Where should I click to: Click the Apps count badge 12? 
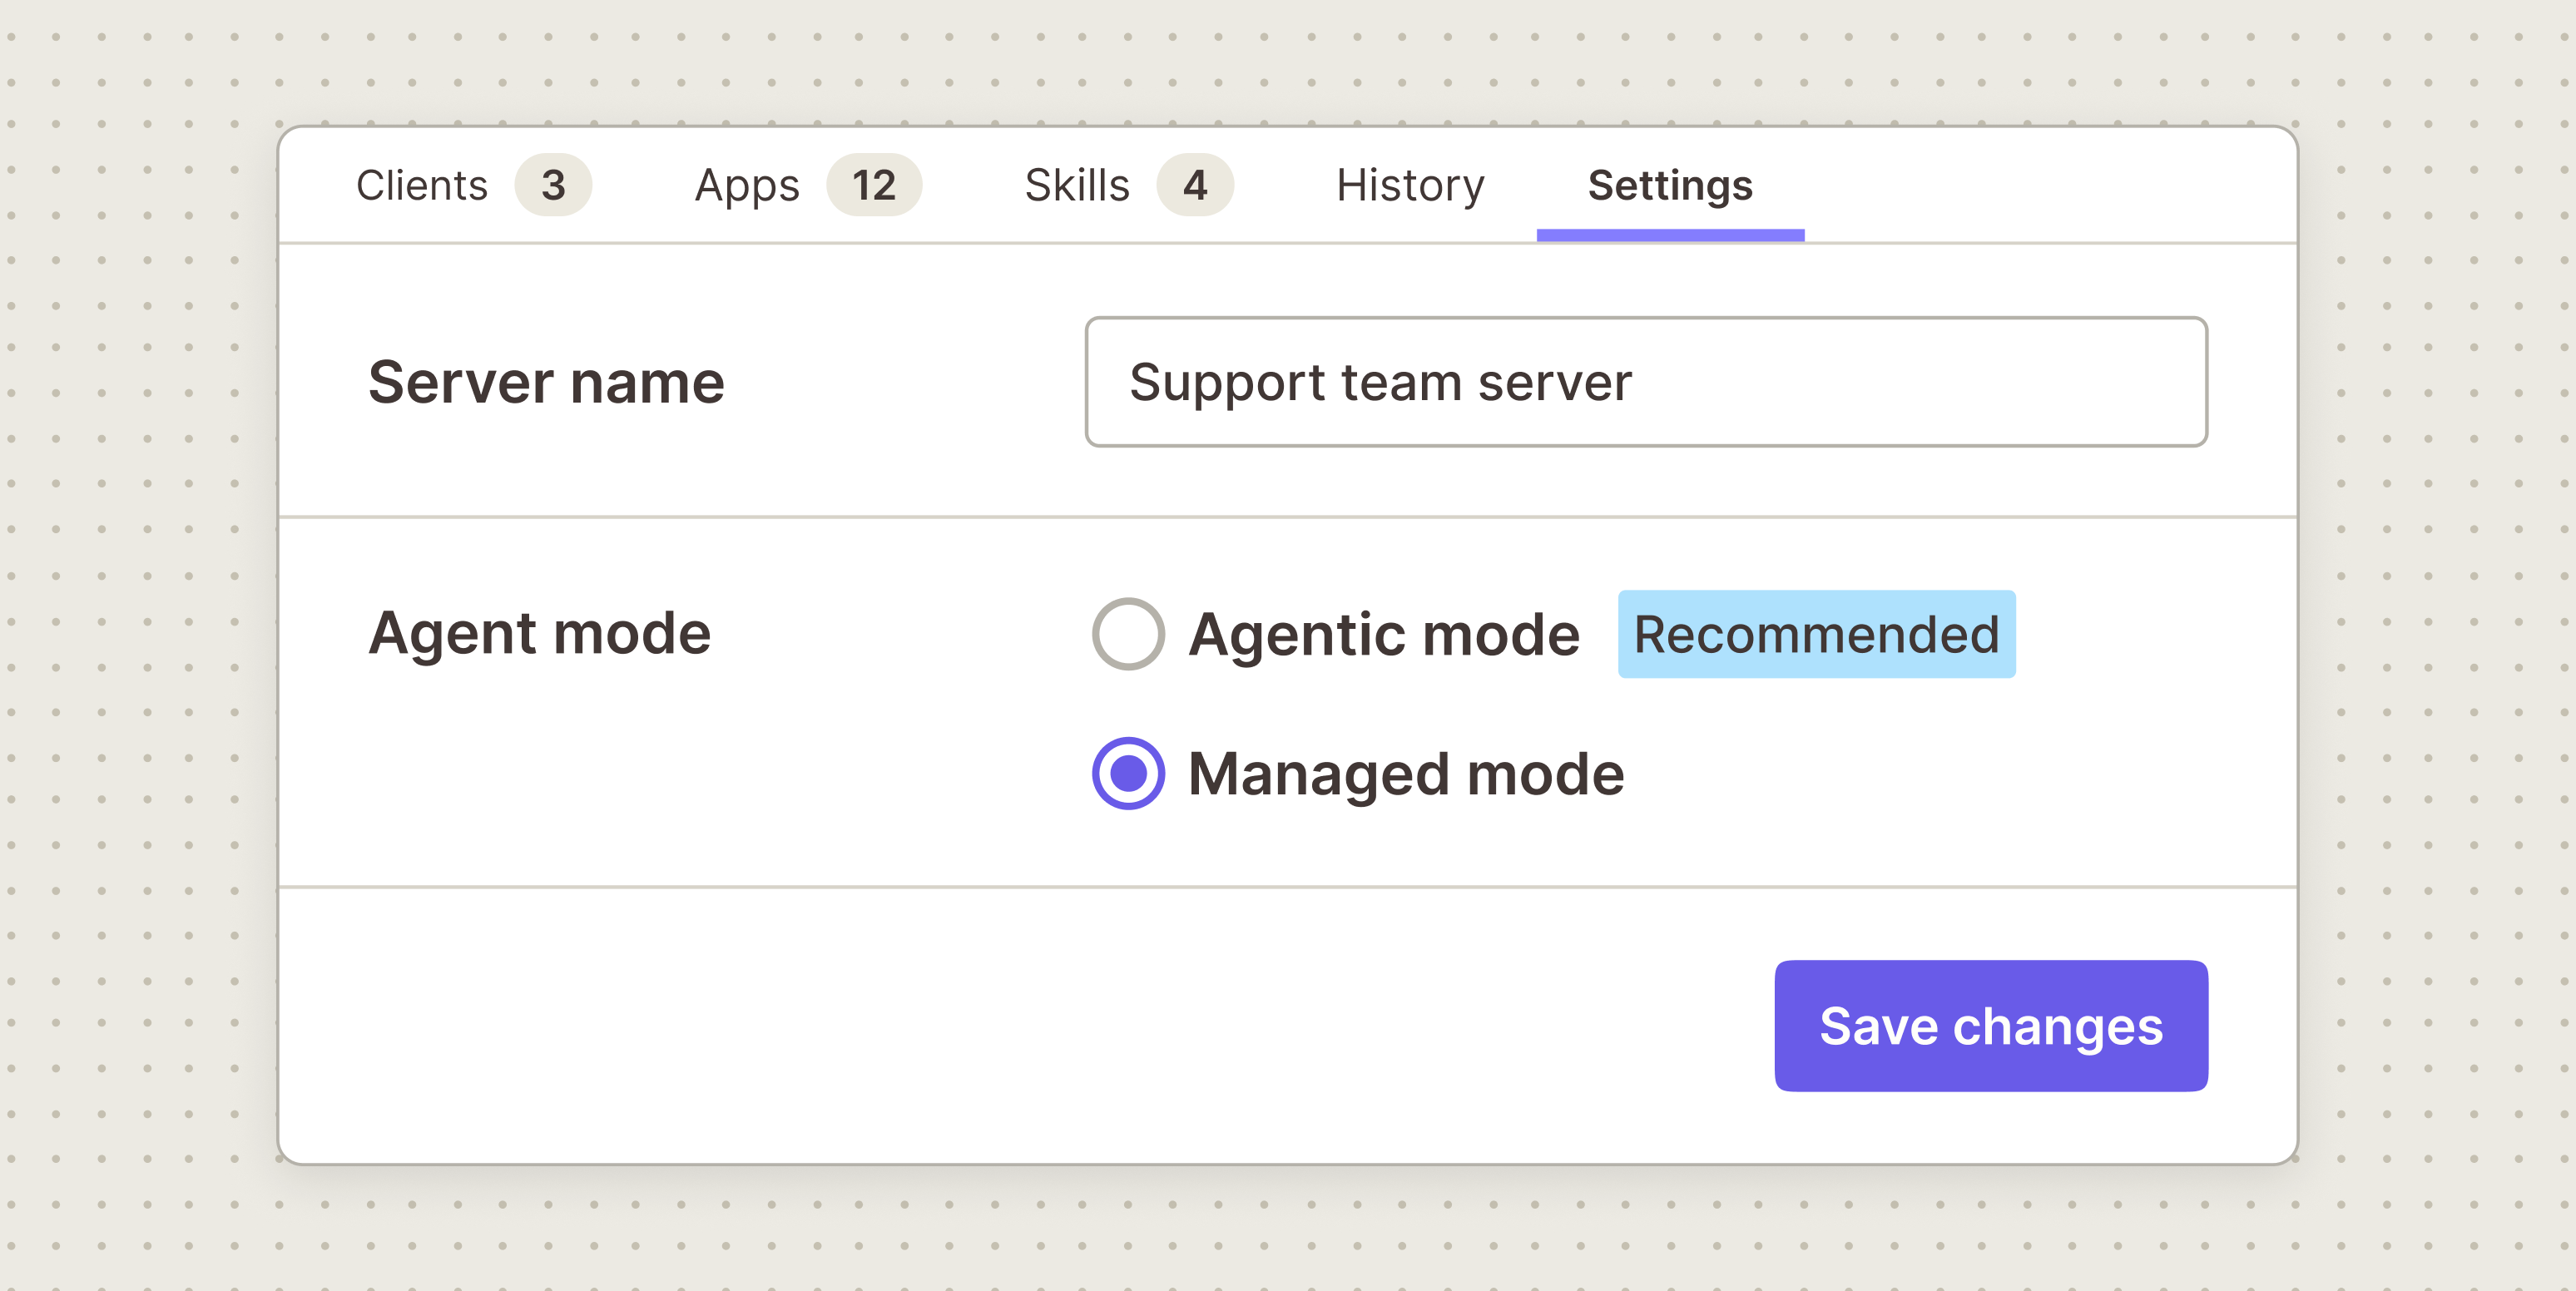874,185
